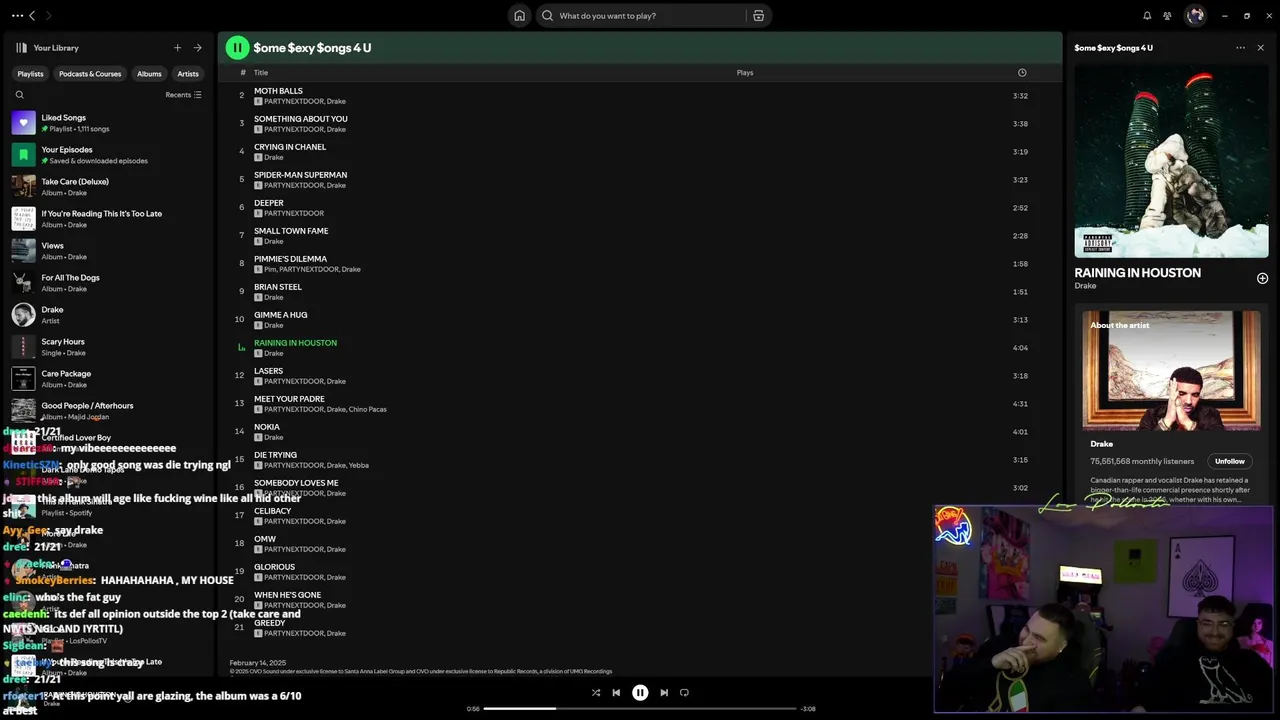Filter library by Podcasts & Courses

(90, 74)
